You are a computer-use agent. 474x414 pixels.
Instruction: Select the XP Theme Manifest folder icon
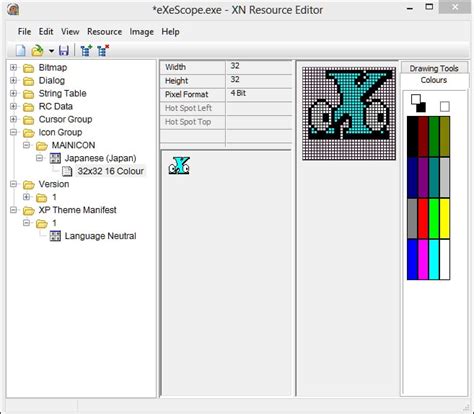[x=29, y=211]
